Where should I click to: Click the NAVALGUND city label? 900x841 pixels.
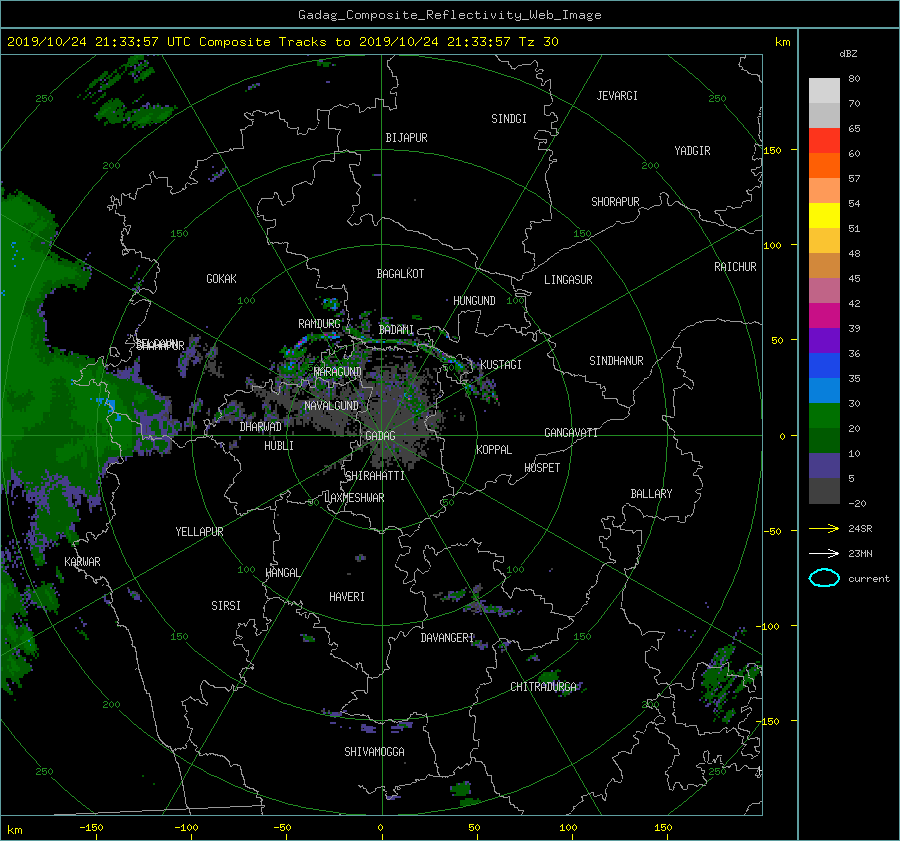coord(331,406)
